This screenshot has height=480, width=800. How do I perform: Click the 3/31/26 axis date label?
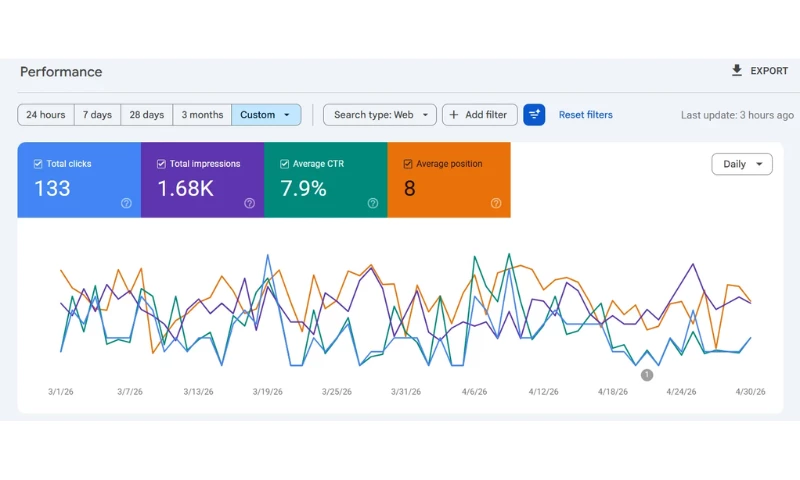click(x=406, y=392)
